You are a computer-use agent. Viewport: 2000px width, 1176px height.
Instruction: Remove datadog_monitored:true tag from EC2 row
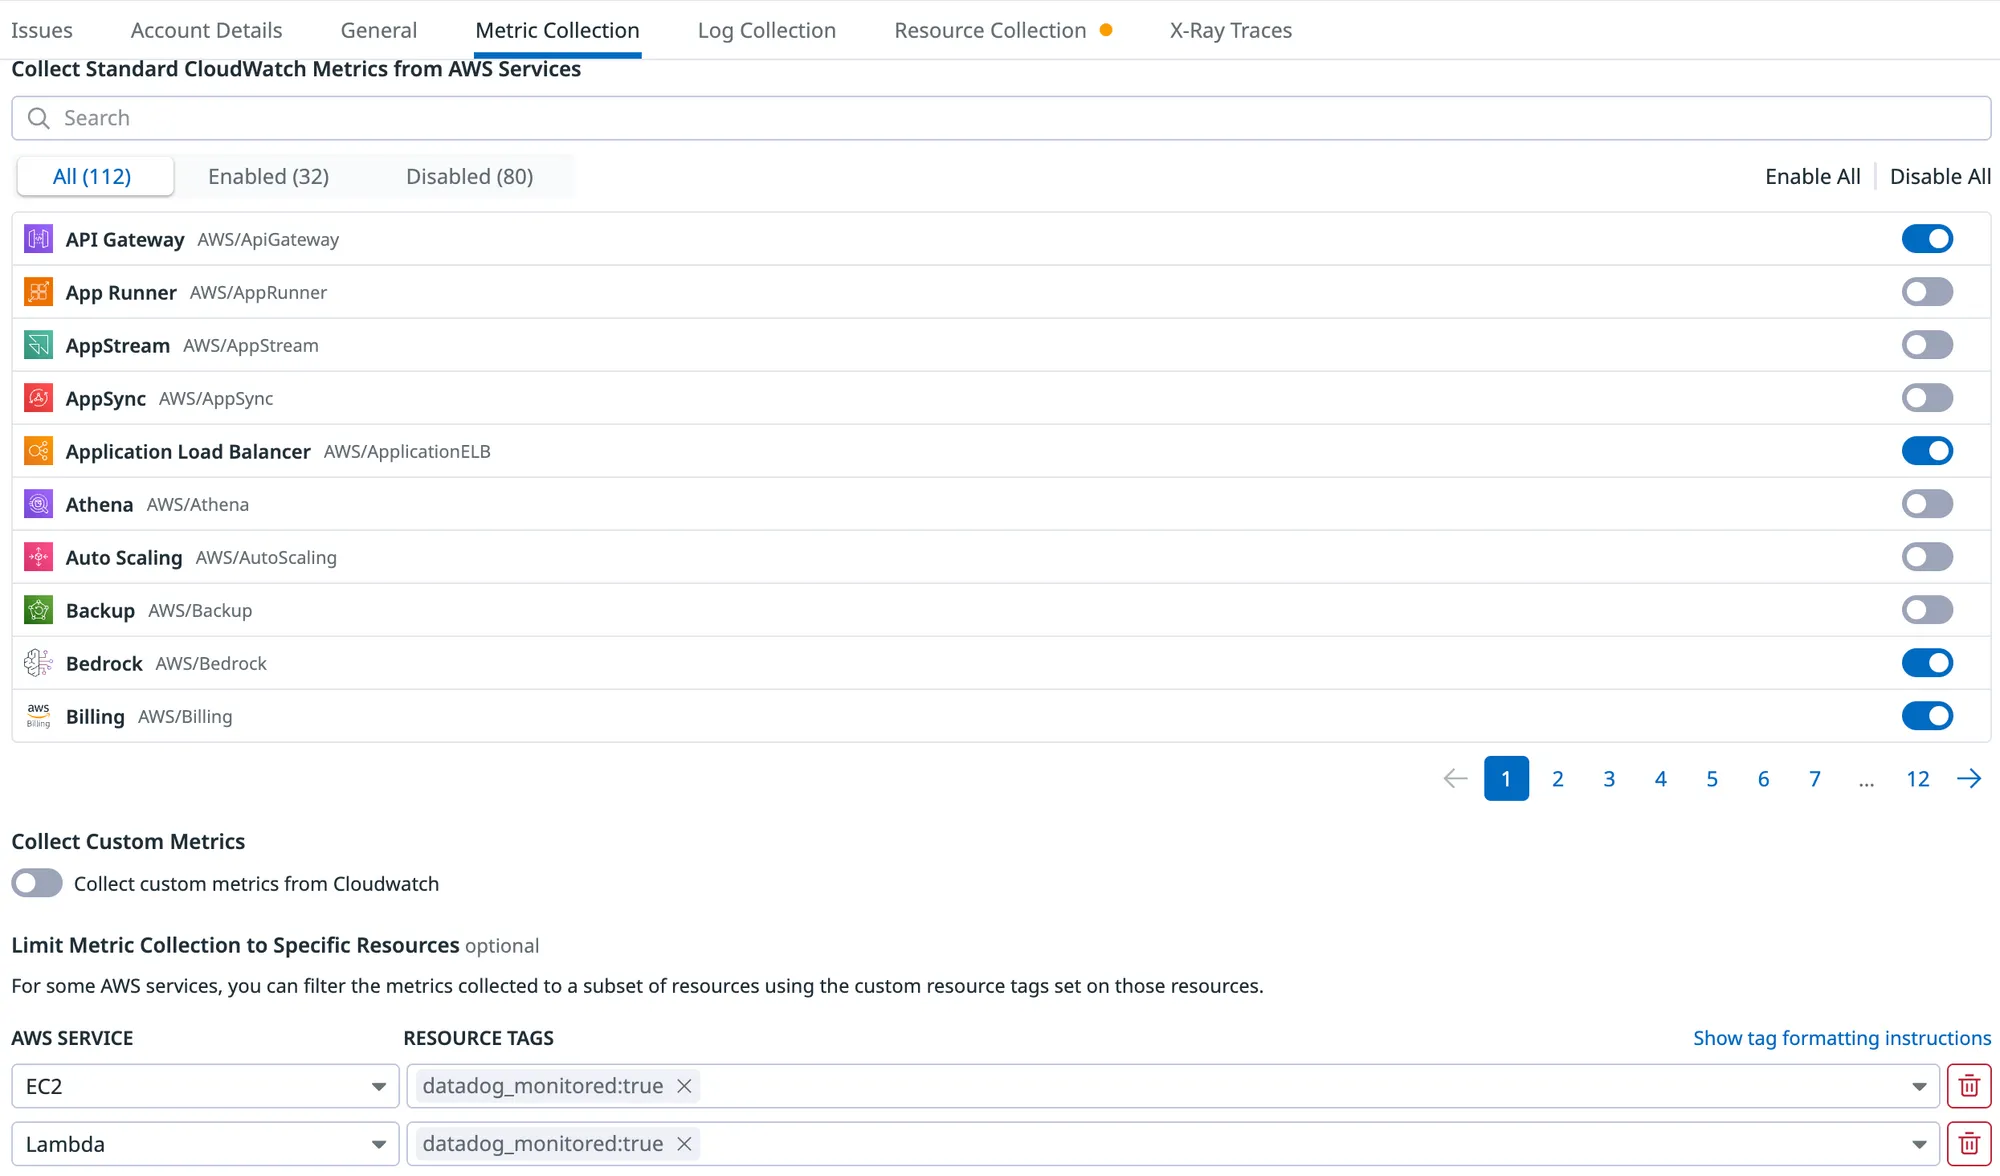point(684,1086)
